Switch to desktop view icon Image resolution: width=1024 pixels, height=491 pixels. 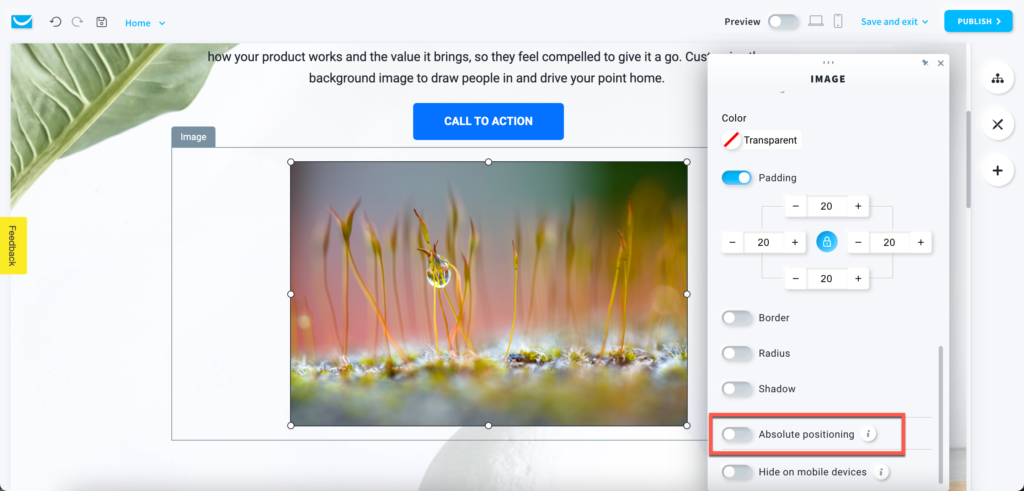pyautogui.click(x=816, y=21)
